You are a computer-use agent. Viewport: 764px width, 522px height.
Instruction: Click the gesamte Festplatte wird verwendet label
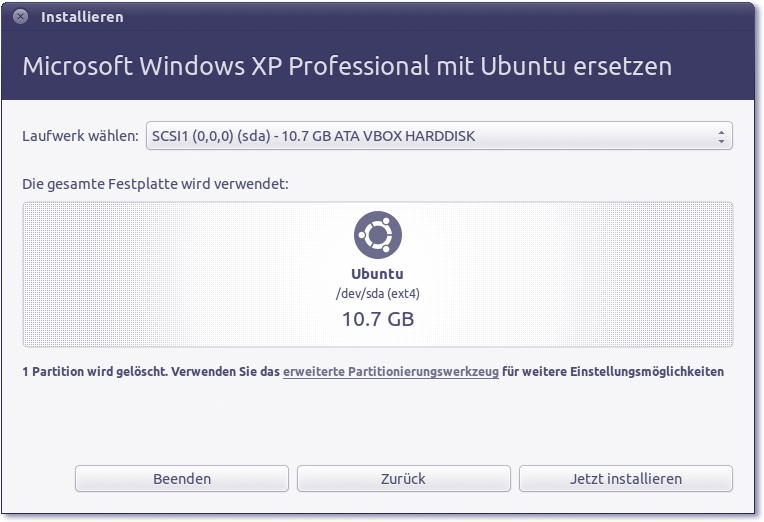(x=155, y=185)
